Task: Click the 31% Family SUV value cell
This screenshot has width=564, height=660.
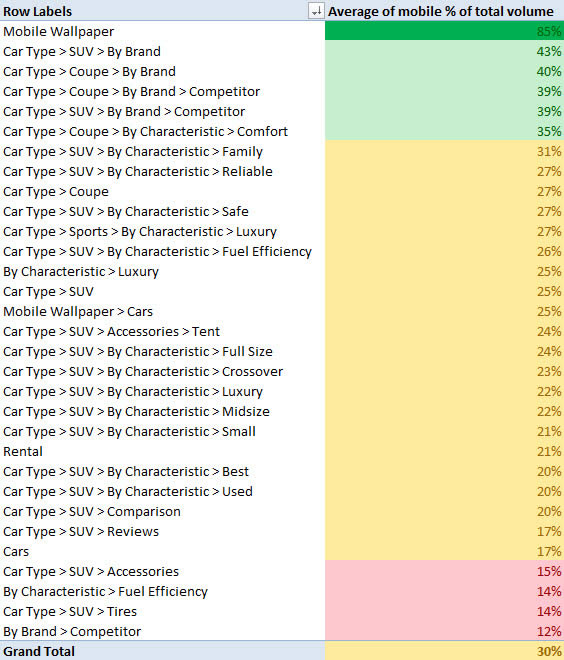Action: pos(444,151)
